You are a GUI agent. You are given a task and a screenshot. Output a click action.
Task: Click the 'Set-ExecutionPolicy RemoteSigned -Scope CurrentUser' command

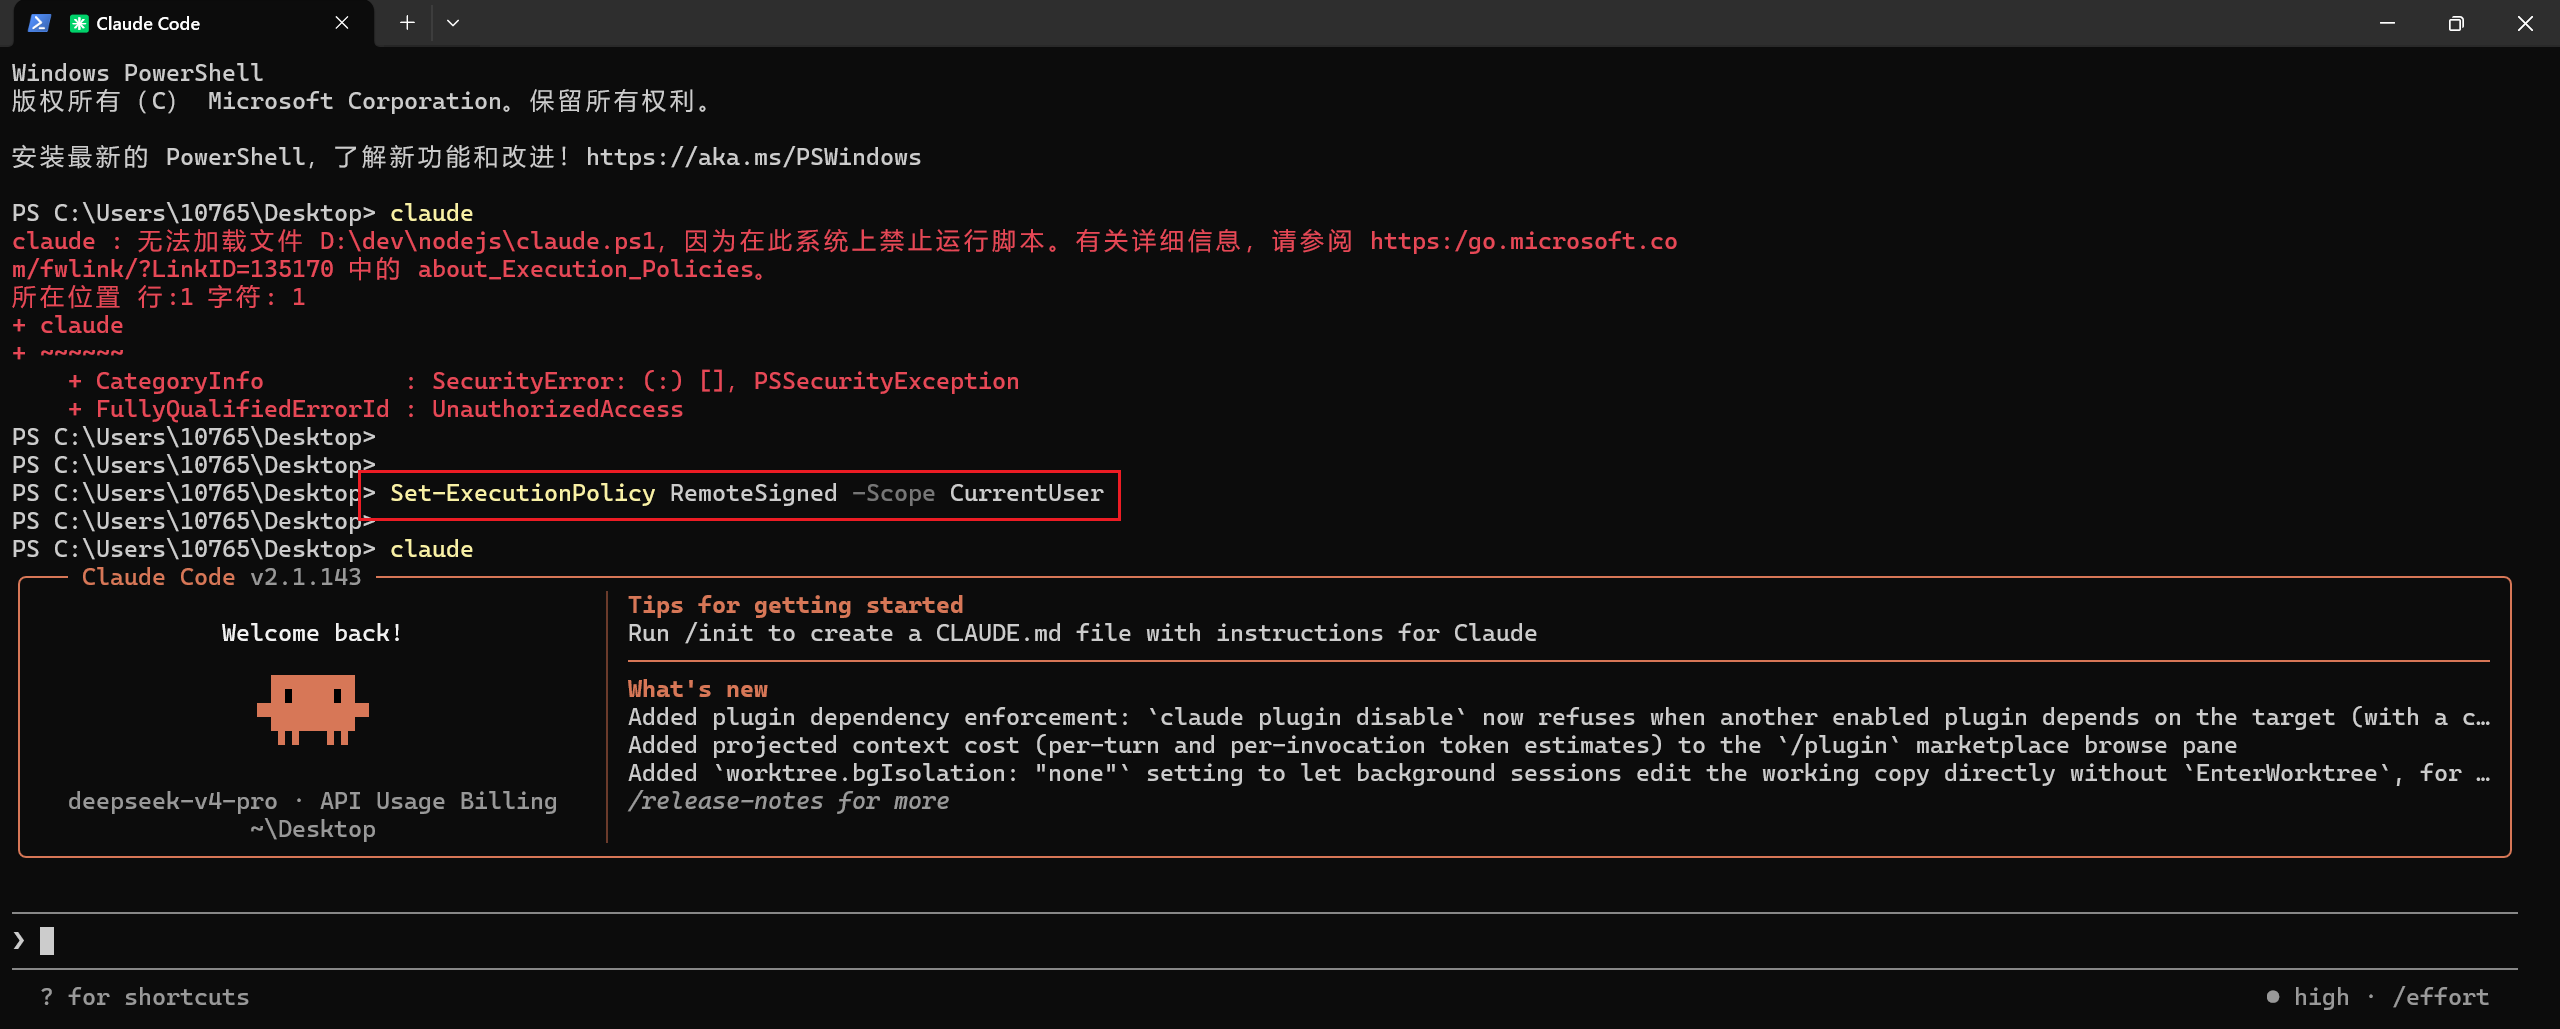[x=746, y=493]
